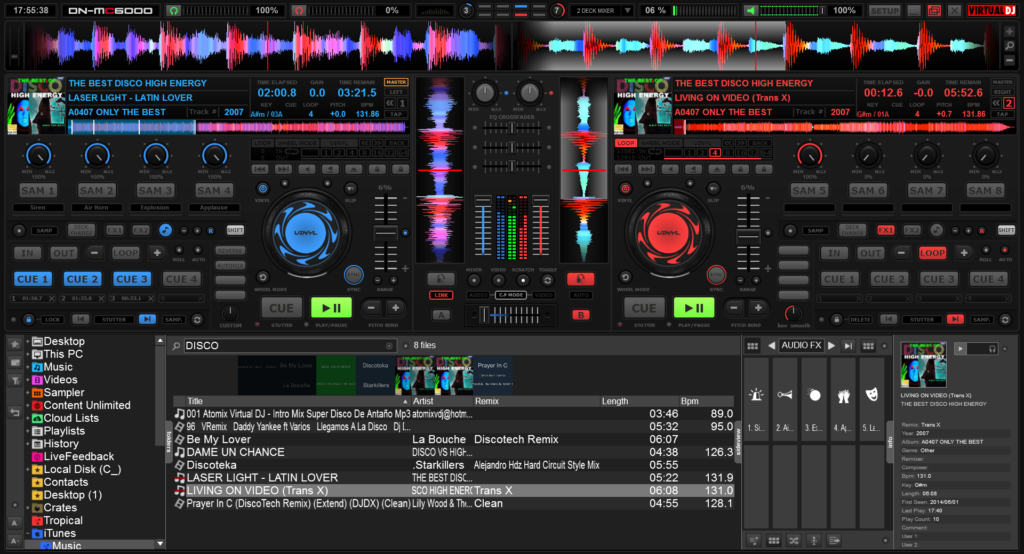The height and width of the screenshot is (554, 1024).
Task: Select LASER LIGHT - LATIN LOVER track row
Action: 453,478
